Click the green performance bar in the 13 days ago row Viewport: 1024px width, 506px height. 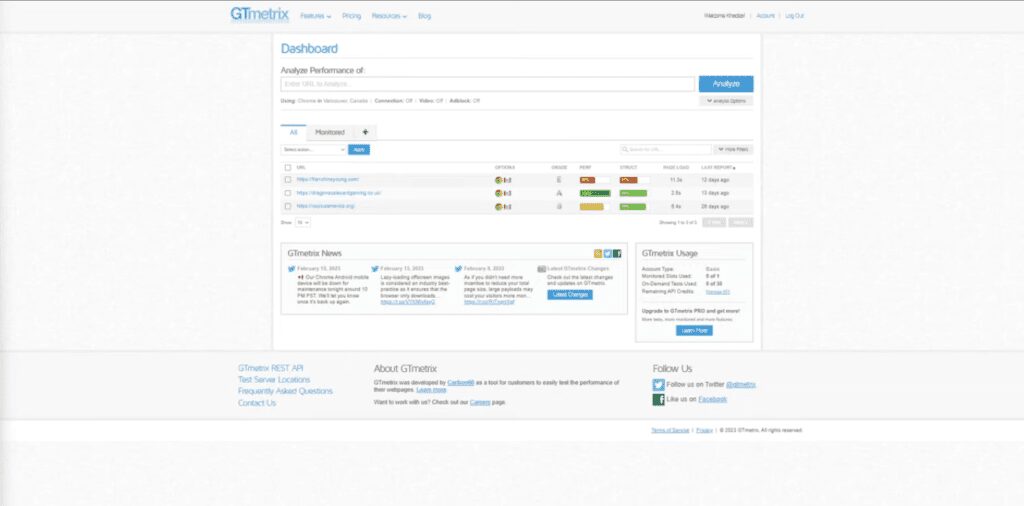tap(595, 193)
